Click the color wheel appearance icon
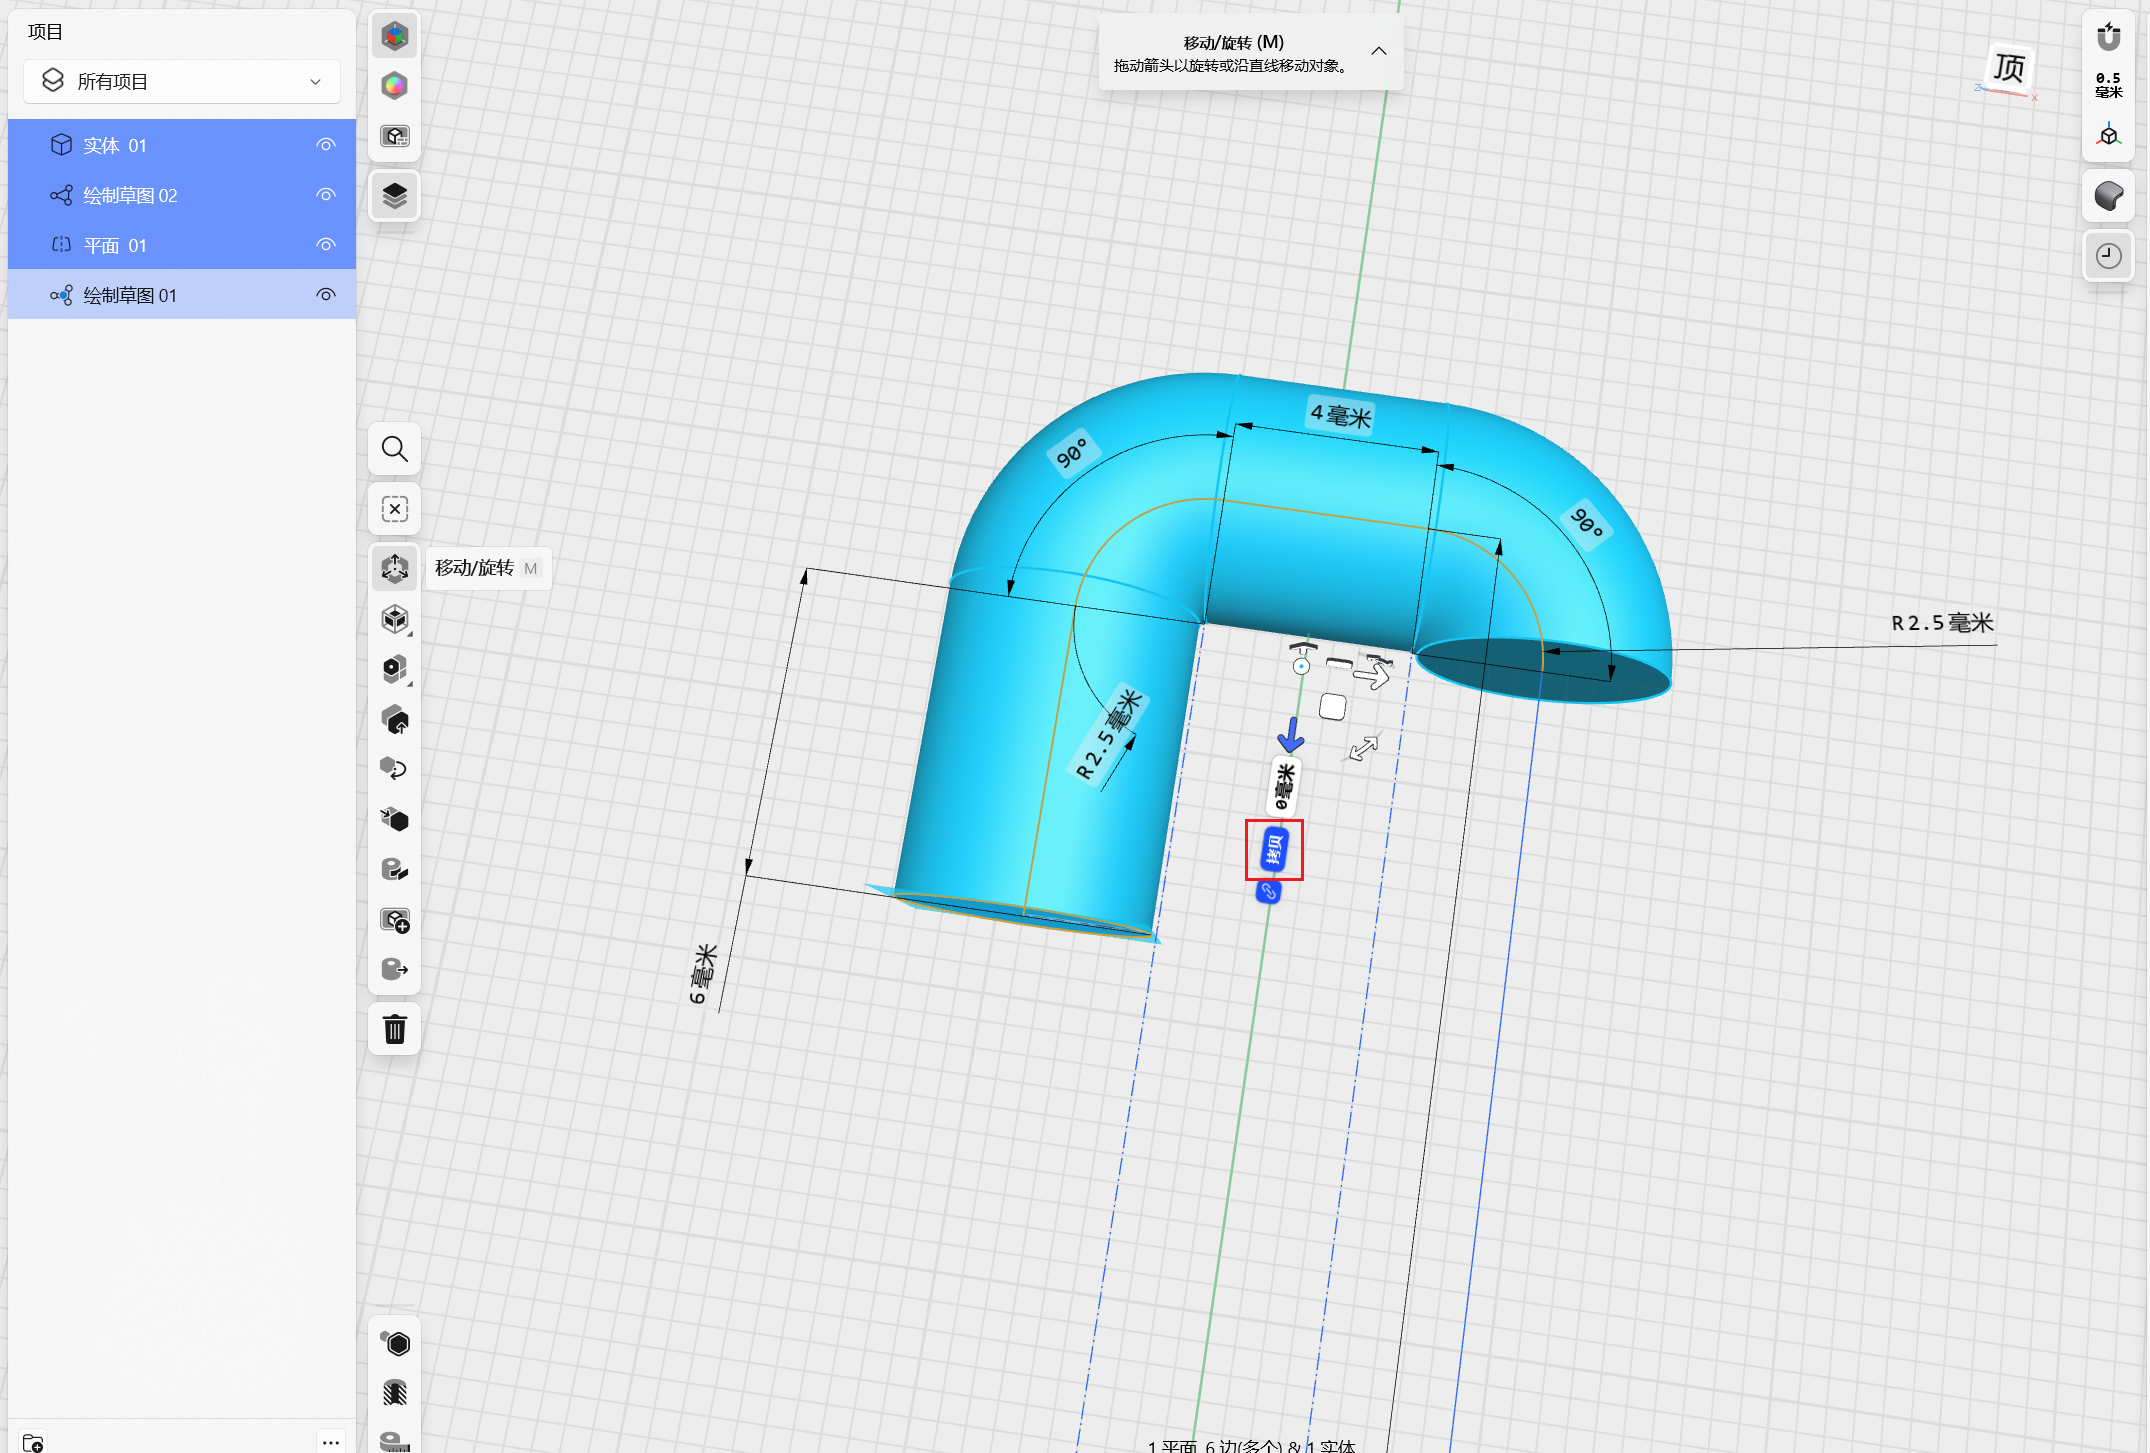This screenshot has height=1453, width=2150. pyautogui.click(x=394, y=86)
